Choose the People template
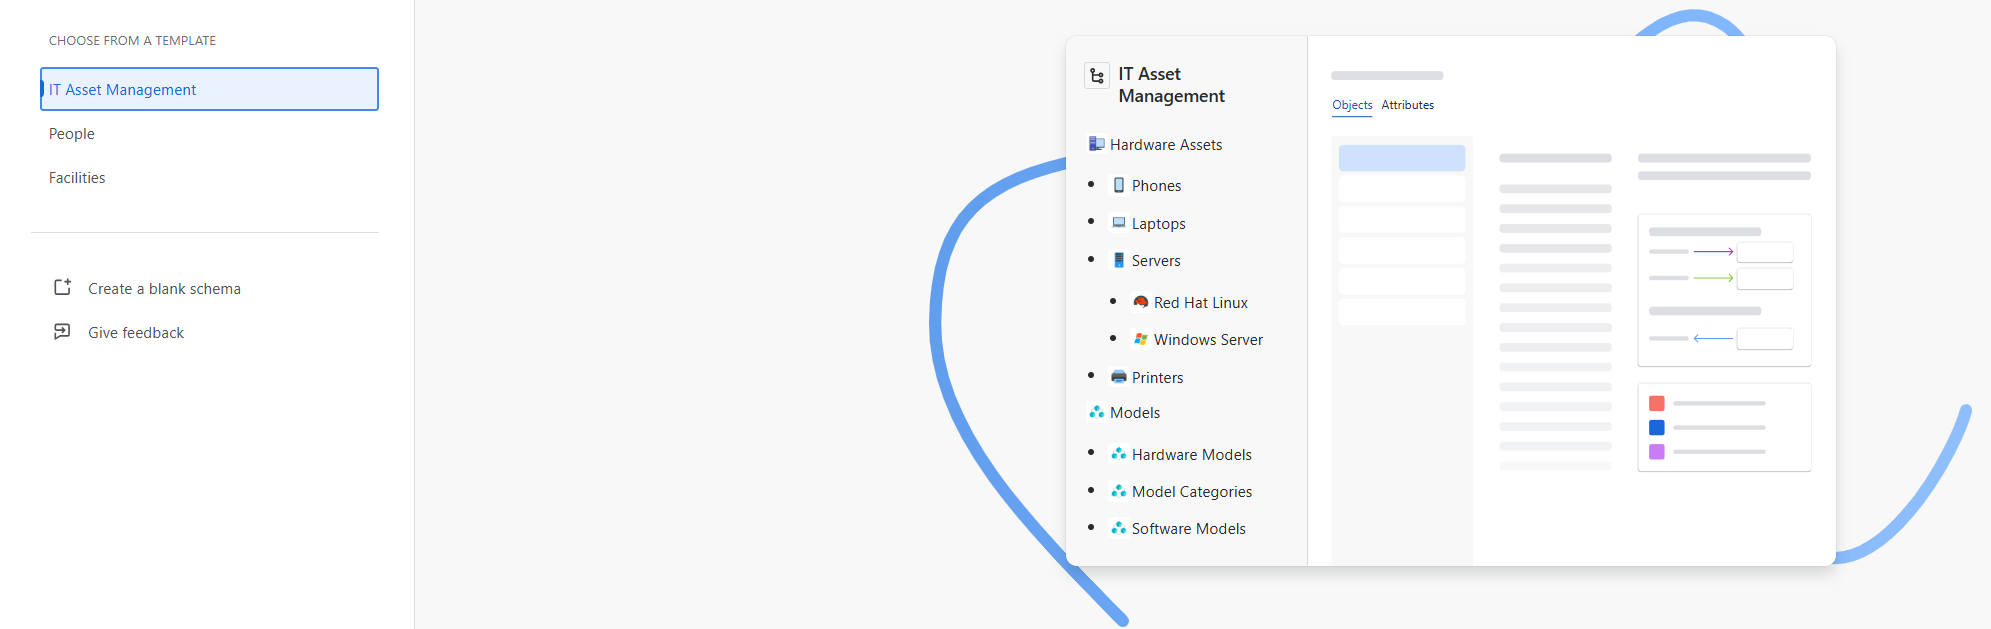 [x=72, y=134]
